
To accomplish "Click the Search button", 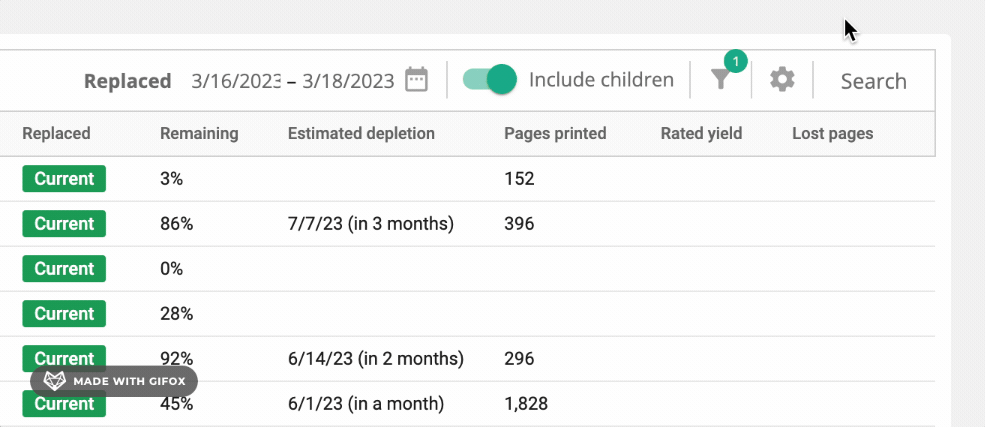I will click(873, 81).
